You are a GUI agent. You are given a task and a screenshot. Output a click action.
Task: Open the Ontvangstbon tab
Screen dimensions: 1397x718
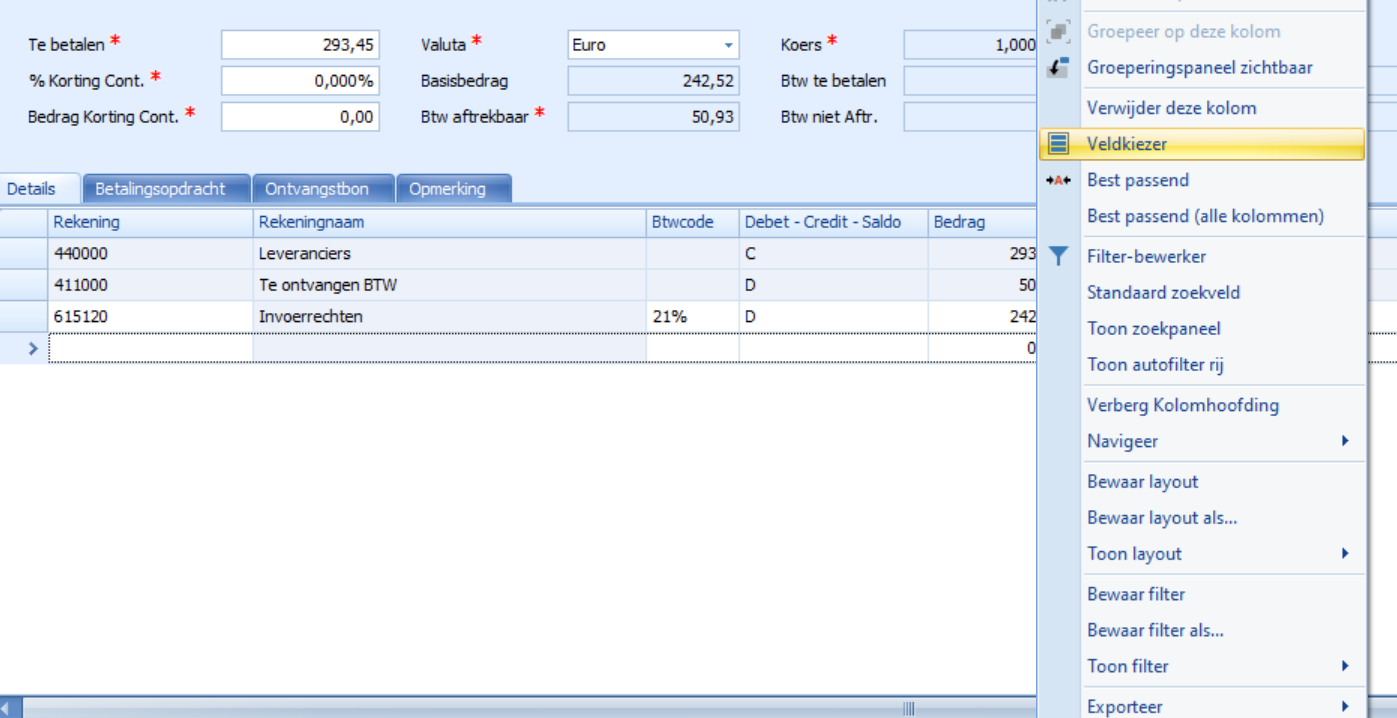pos(316,189)
